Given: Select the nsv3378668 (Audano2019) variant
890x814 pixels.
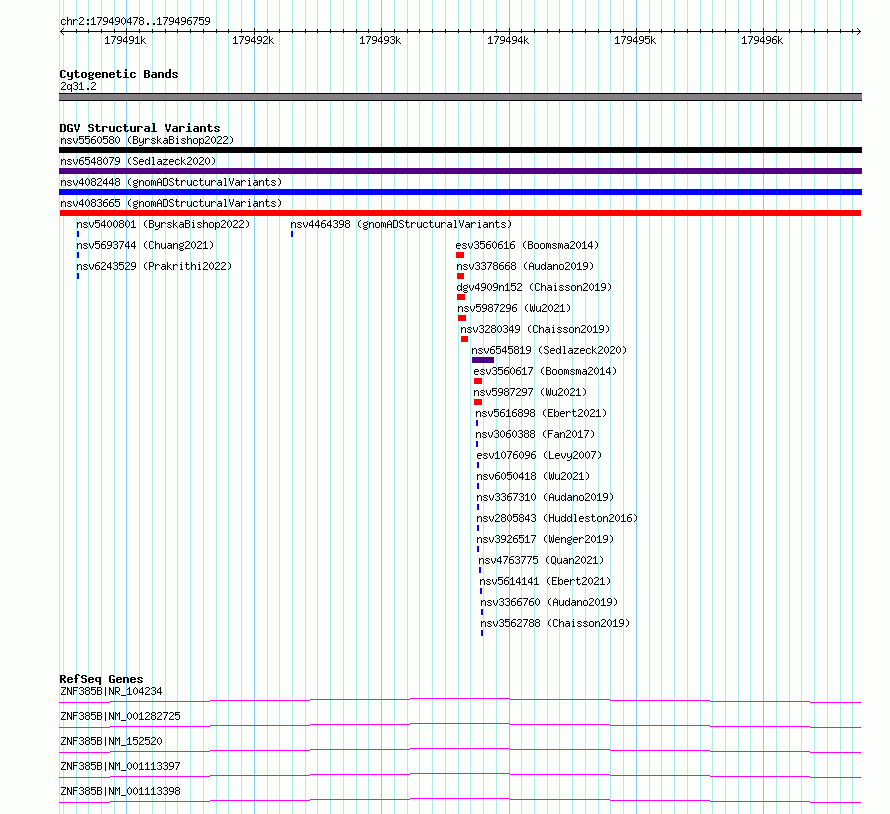Looking at the screenshot, I should click(x=525, y=266).
